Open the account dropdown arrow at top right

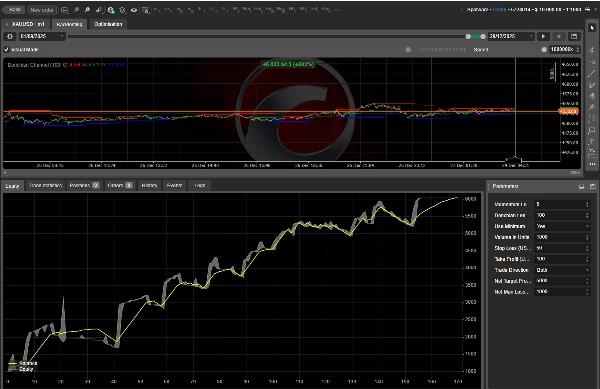596,9
